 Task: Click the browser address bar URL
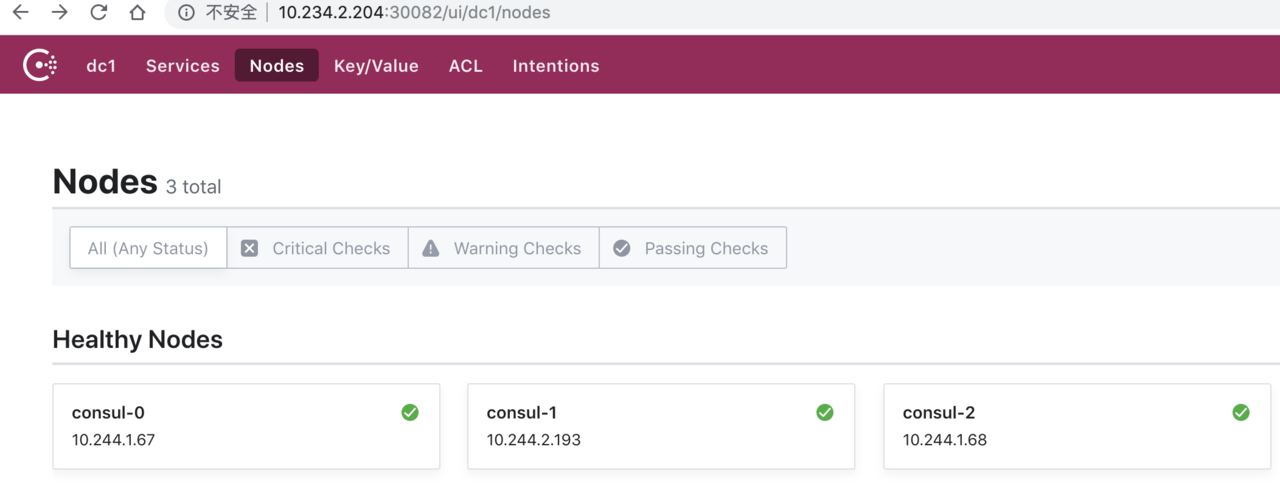coord(414,13)
